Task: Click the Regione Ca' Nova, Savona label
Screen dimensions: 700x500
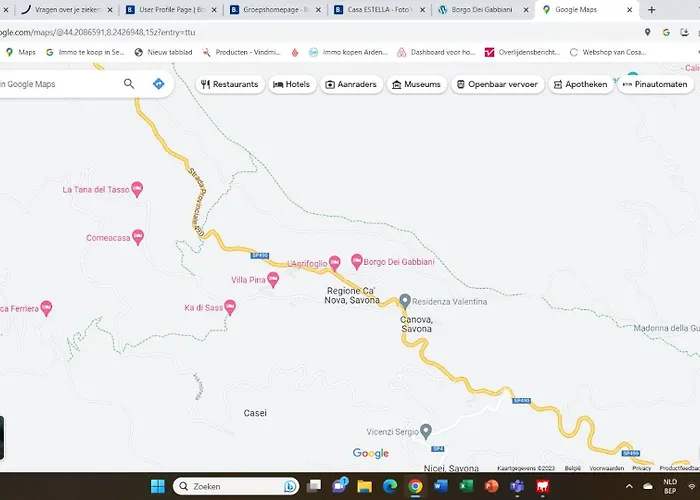Action: click(352, 296)
